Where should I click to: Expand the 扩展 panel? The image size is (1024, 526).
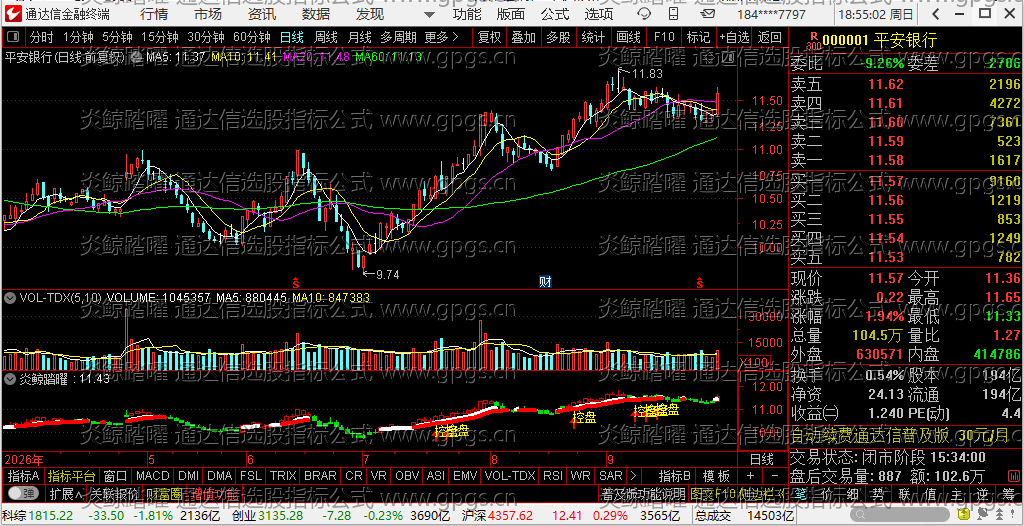pyautogui.click(x=66, y=493)
